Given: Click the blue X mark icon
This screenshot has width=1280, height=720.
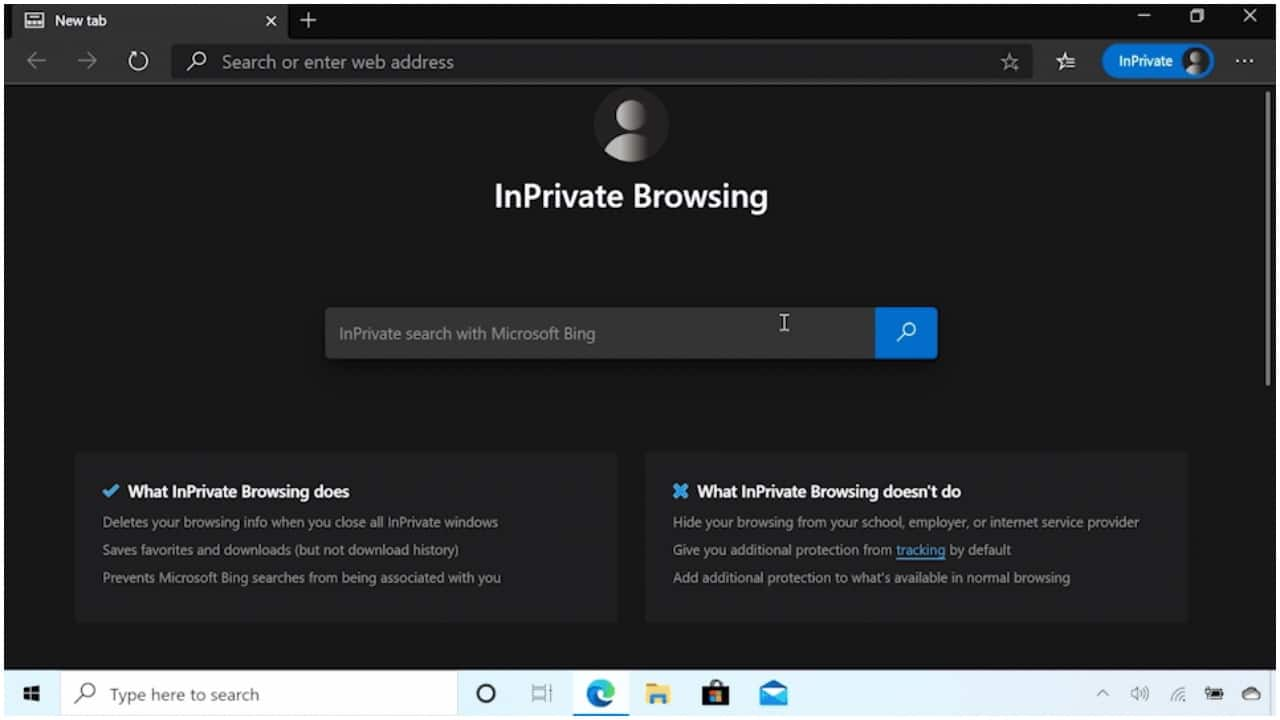Looking at the screenshot, I should pyautogui.click(x=681, y=491).
